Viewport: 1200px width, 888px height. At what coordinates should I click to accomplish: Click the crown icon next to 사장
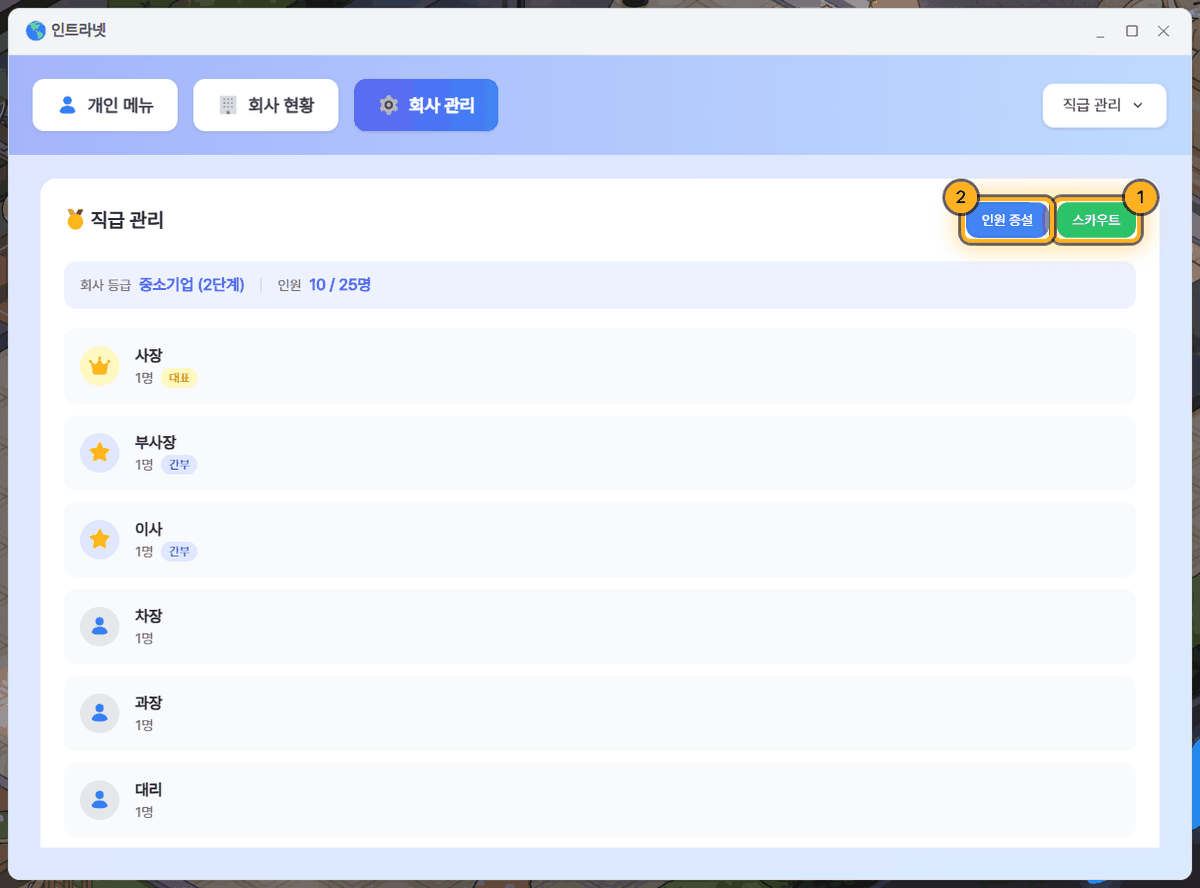pos(99,366)
